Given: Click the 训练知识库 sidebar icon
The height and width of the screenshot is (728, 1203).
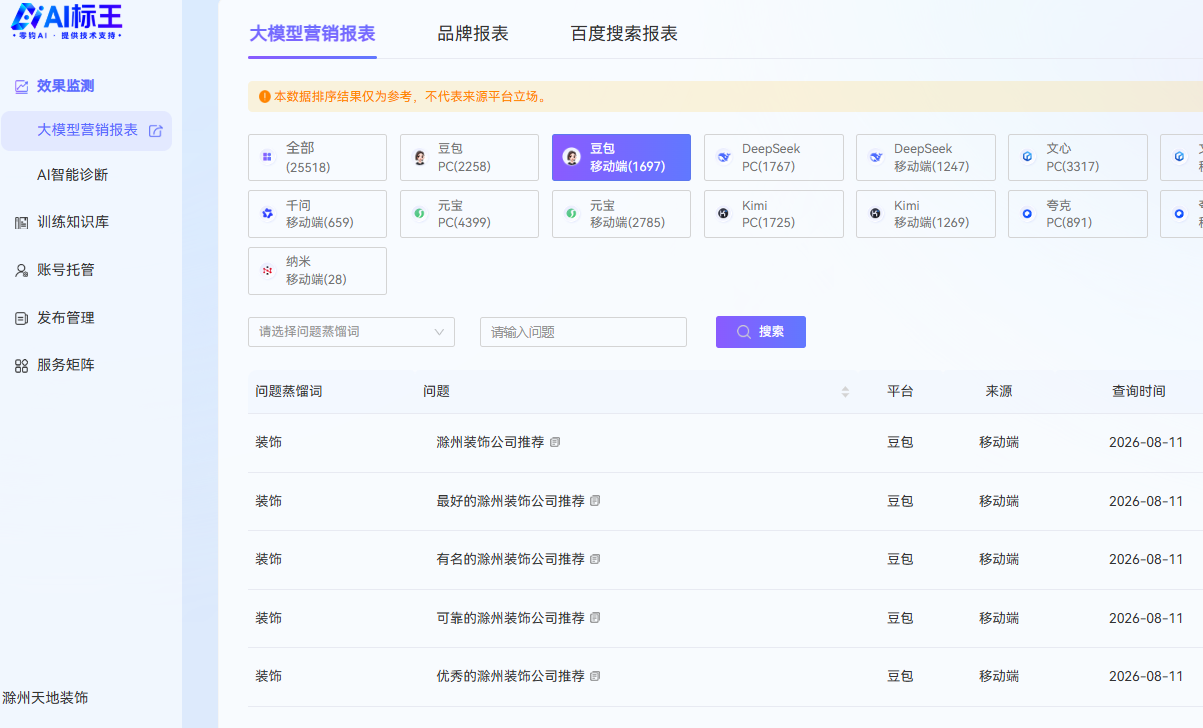Looking at the screenshot, I should [21, 223].
